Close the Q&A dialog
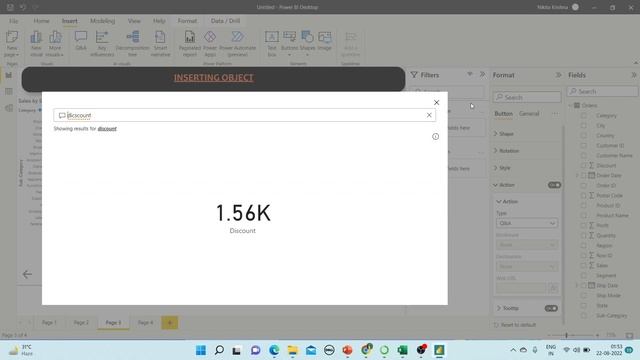This screenshot has height=360, width=640. (x=436, y=102)
